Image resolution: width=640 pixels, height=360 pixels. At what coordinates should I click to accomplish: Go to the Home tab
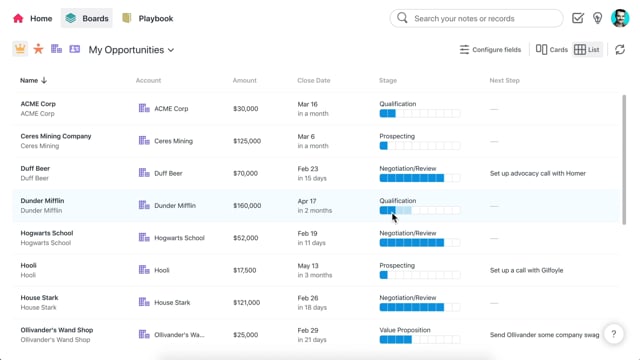tap(33, 18)
